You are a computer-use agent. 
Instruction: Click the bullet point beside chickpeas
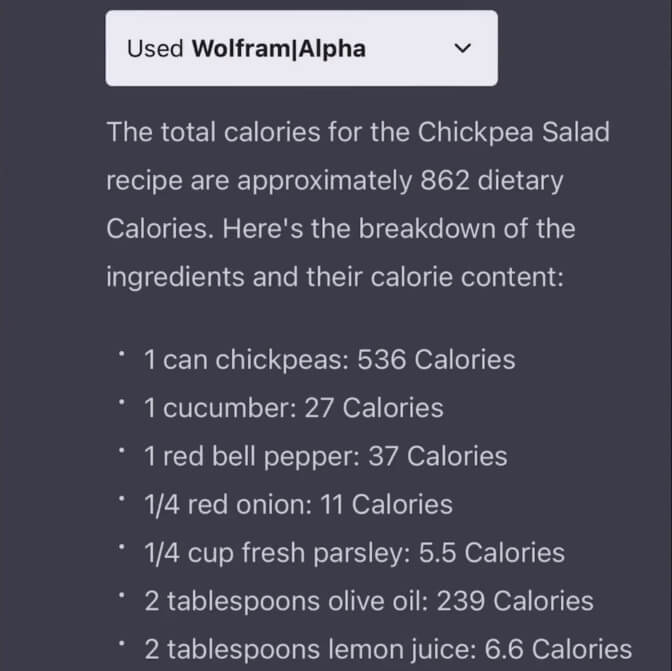coord(120,354)
